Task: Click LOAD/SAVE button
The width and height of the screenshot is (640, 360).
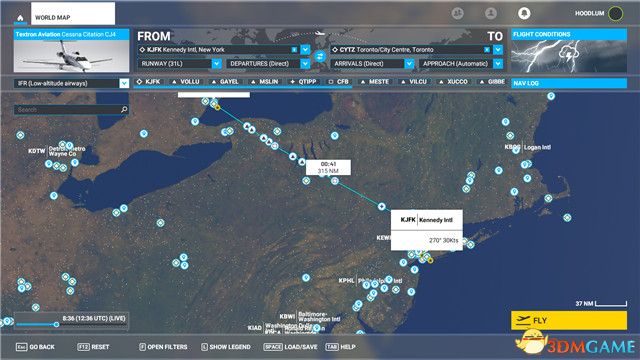Action: (291, 347)
